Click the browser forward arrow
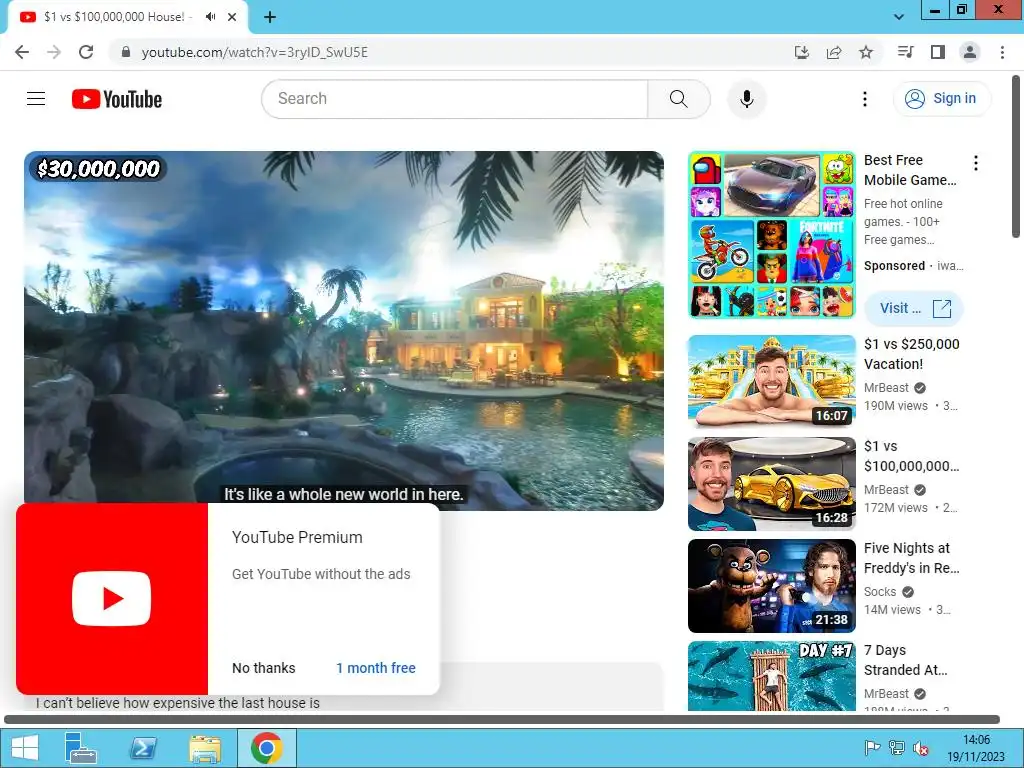 [x=54, y=52]
